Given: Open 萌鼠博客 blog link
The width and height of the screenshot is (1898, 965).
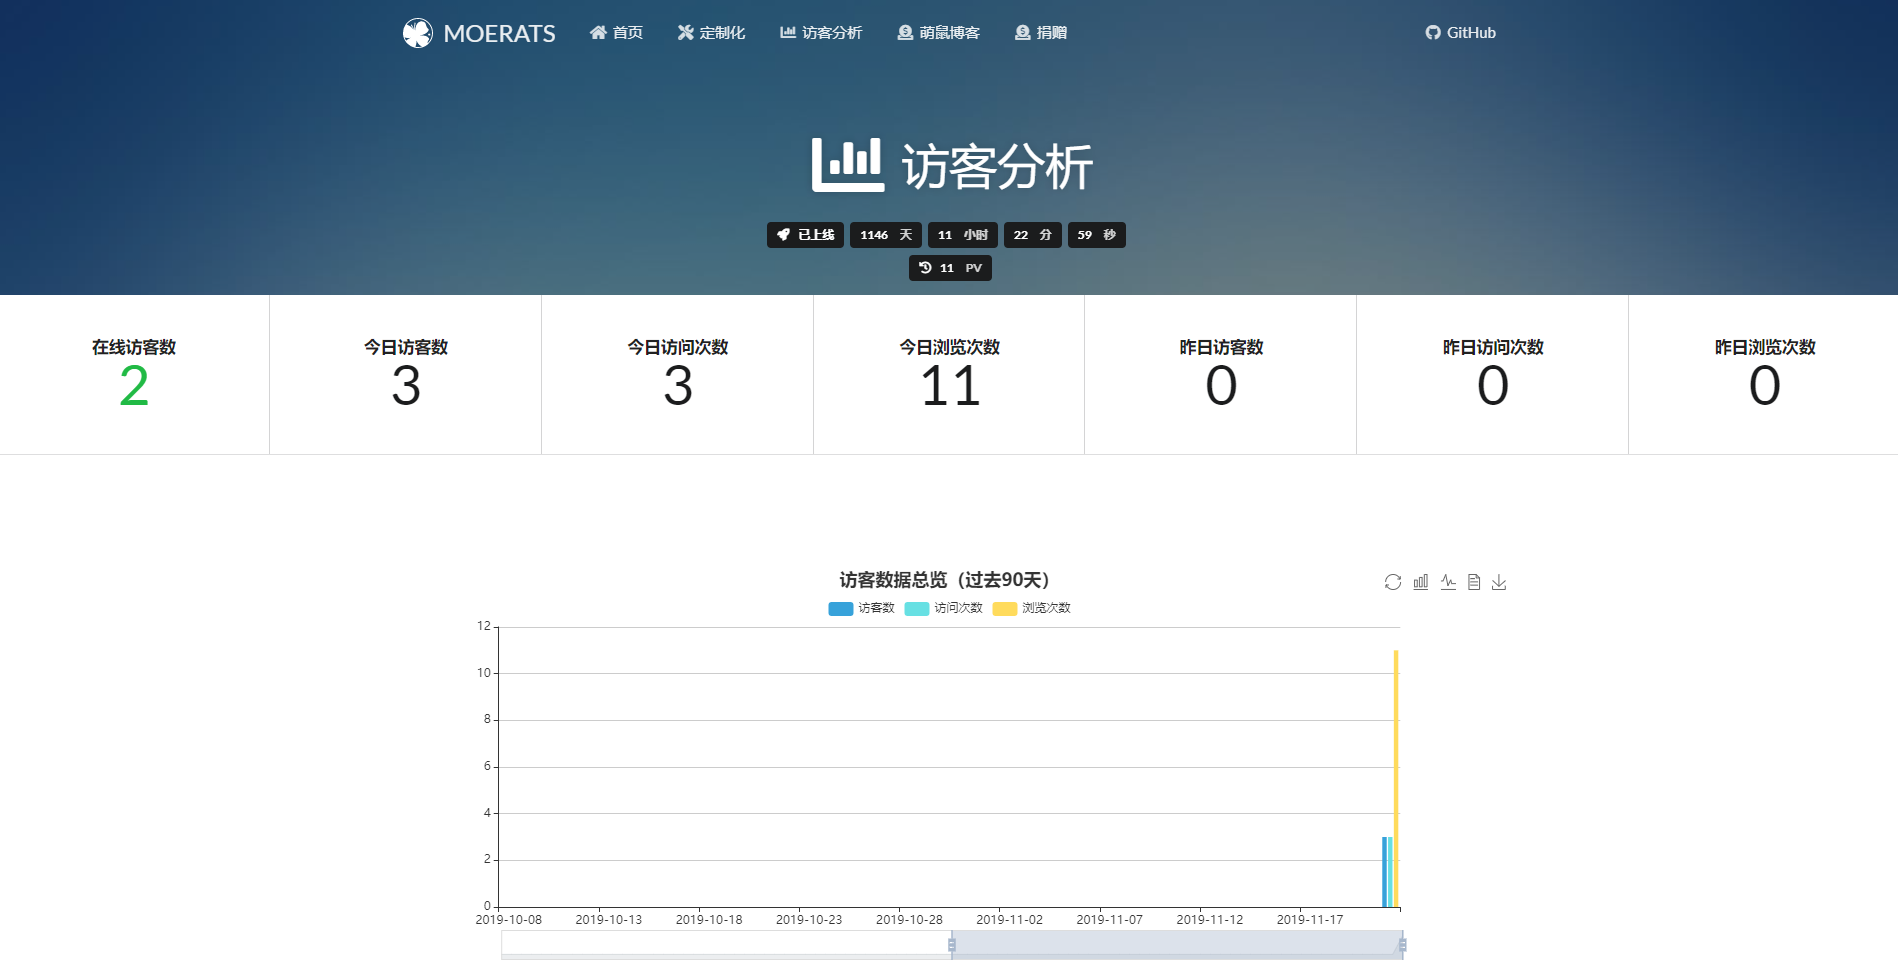Looking at the screenshot, I should click(938, 33).
